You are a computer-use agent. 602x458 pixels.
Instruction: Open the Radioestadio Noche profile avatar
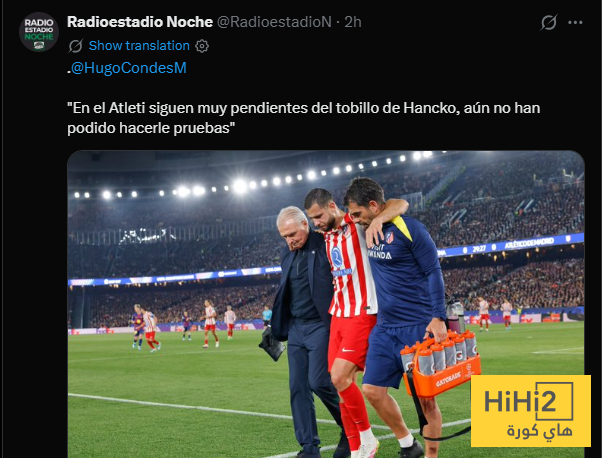pyautogui.click(x=39, y=31)
